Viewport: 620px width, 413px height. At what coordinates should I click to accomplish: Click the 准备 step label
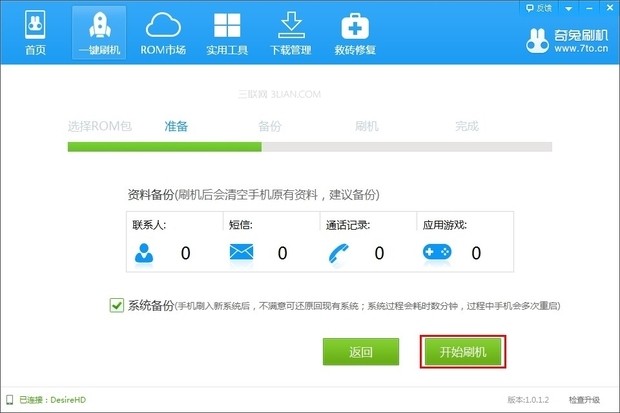pos(176,126)
